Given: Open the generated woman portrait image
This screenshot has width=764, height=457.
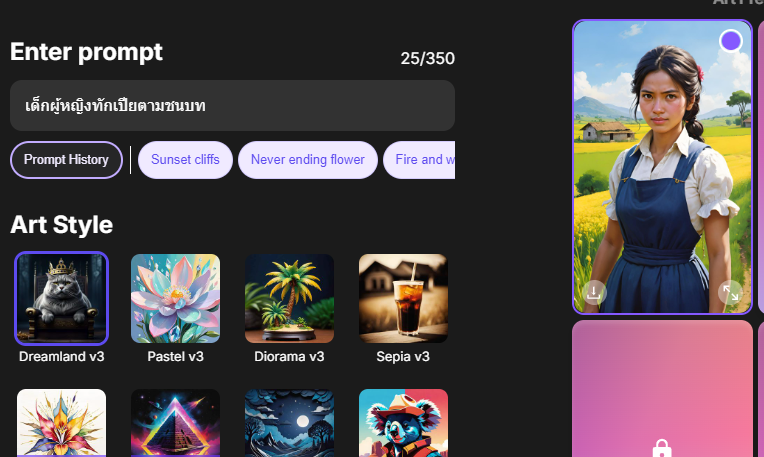Looking at the screenshot, I should click(x=662, y=167).
